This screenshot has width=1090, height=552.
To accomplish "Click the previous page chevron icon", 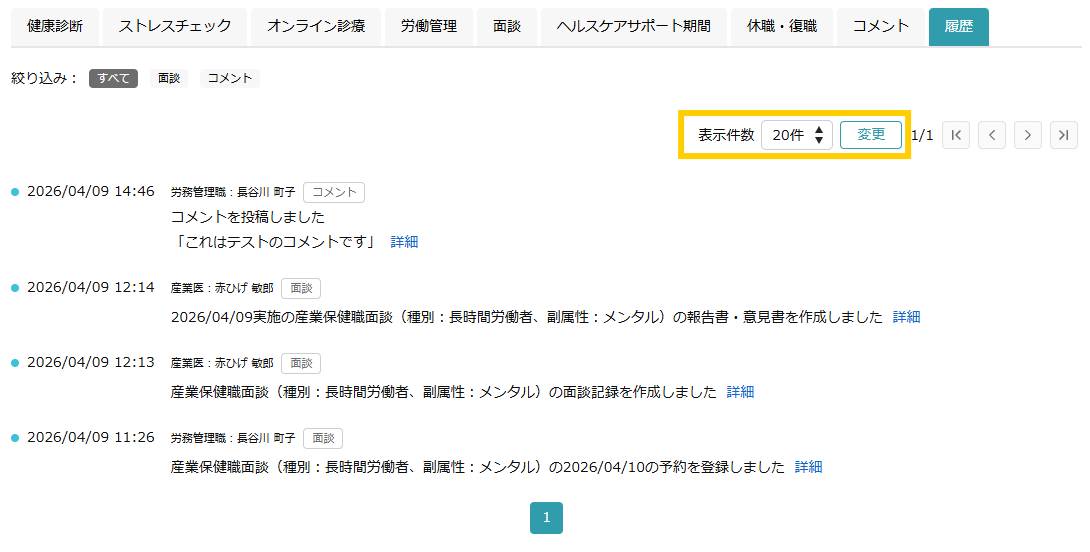I will 992,136.
